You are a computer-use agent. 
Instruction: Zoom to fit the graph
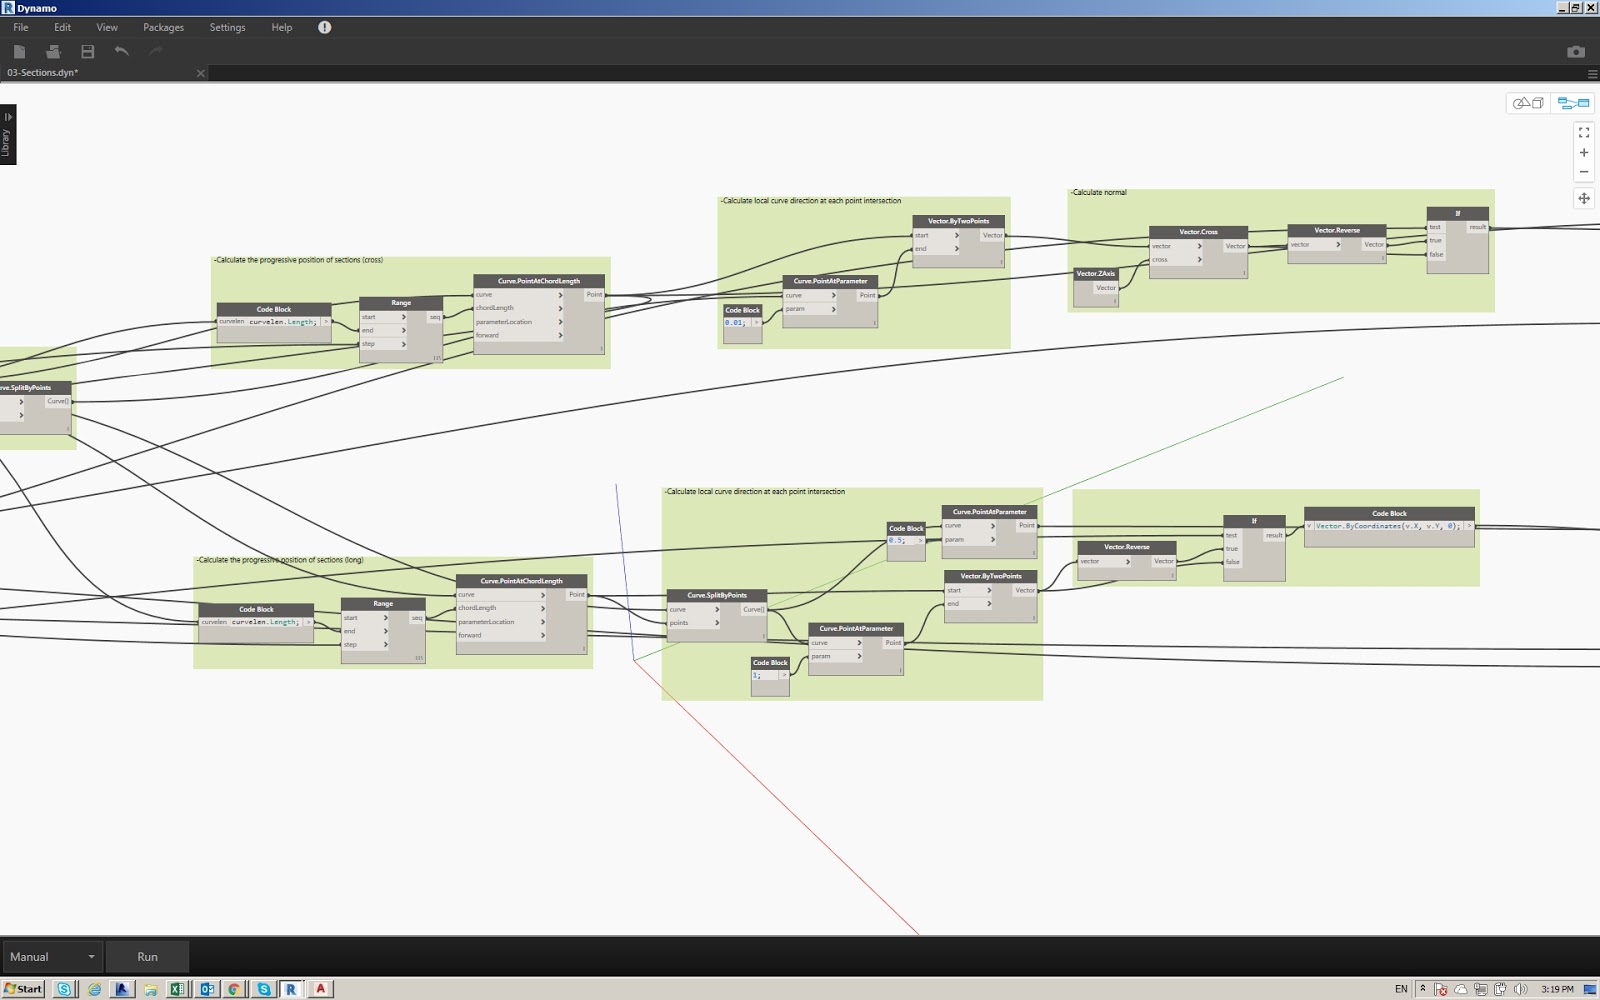point(1584,131)
